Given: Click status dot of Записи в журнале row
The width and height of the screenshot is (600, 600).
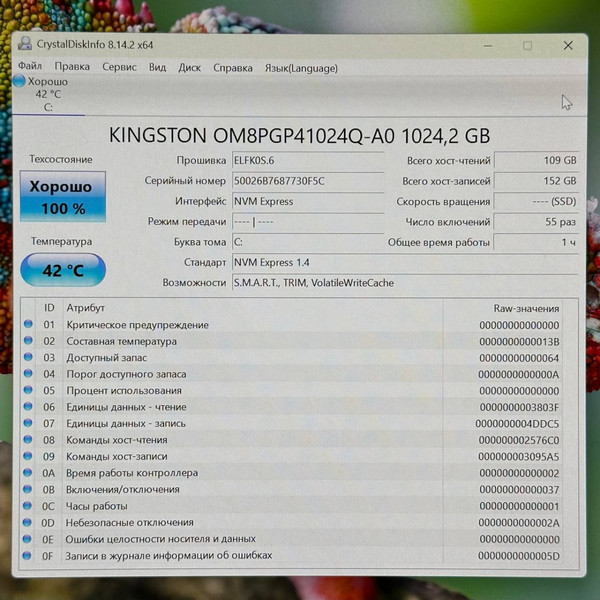Looking at the screenshot, I should pyautogui.click(x=27, y=555).
